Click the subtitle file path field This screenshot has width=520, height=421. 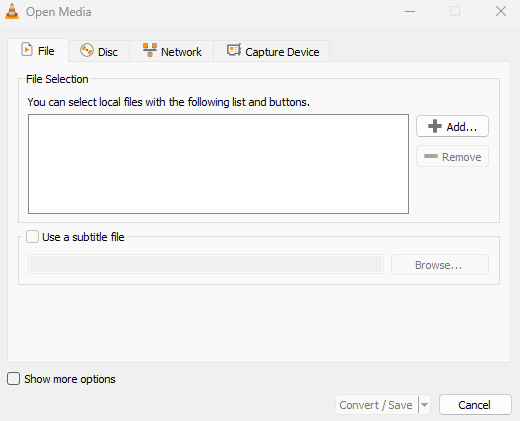pyautogui.click(x=206, y=265)
